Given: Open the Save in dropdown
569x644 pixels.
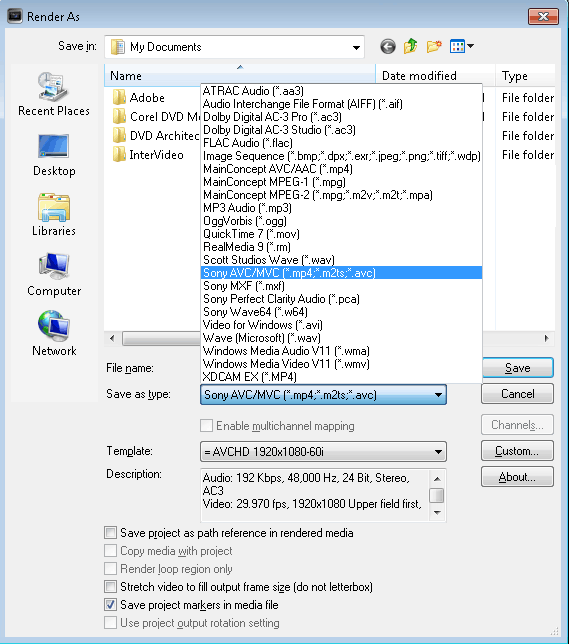Looking at the screenshot, I should tap(356, 47).
